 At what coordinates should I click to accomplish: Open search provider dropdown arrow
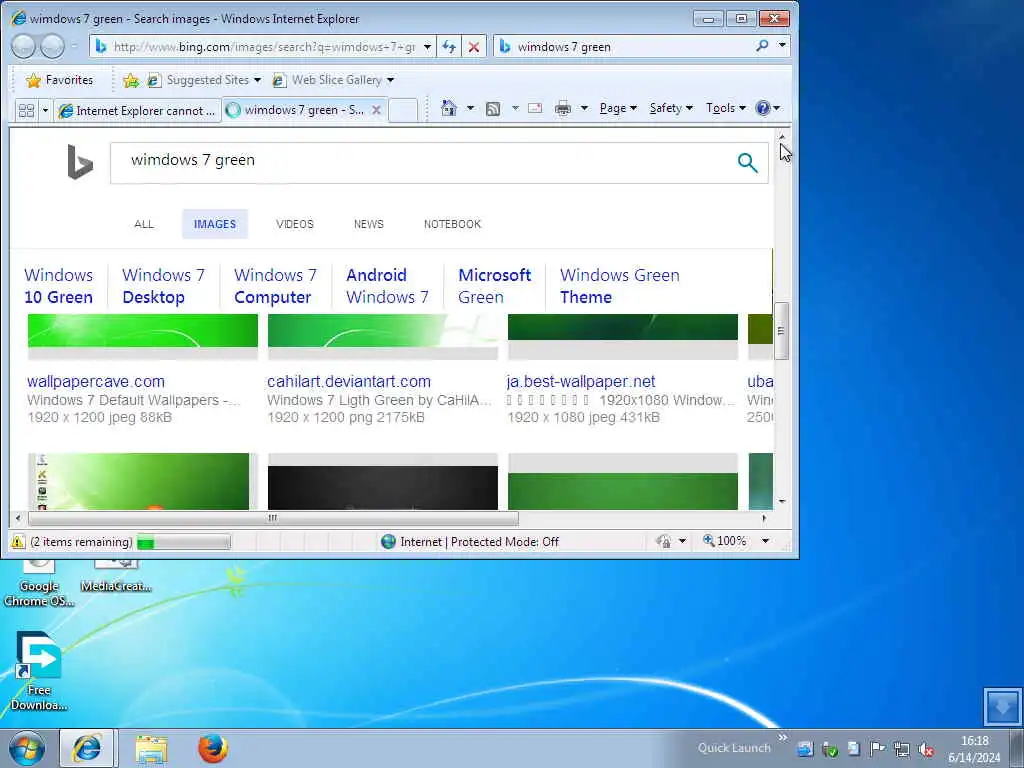(782, 46)
